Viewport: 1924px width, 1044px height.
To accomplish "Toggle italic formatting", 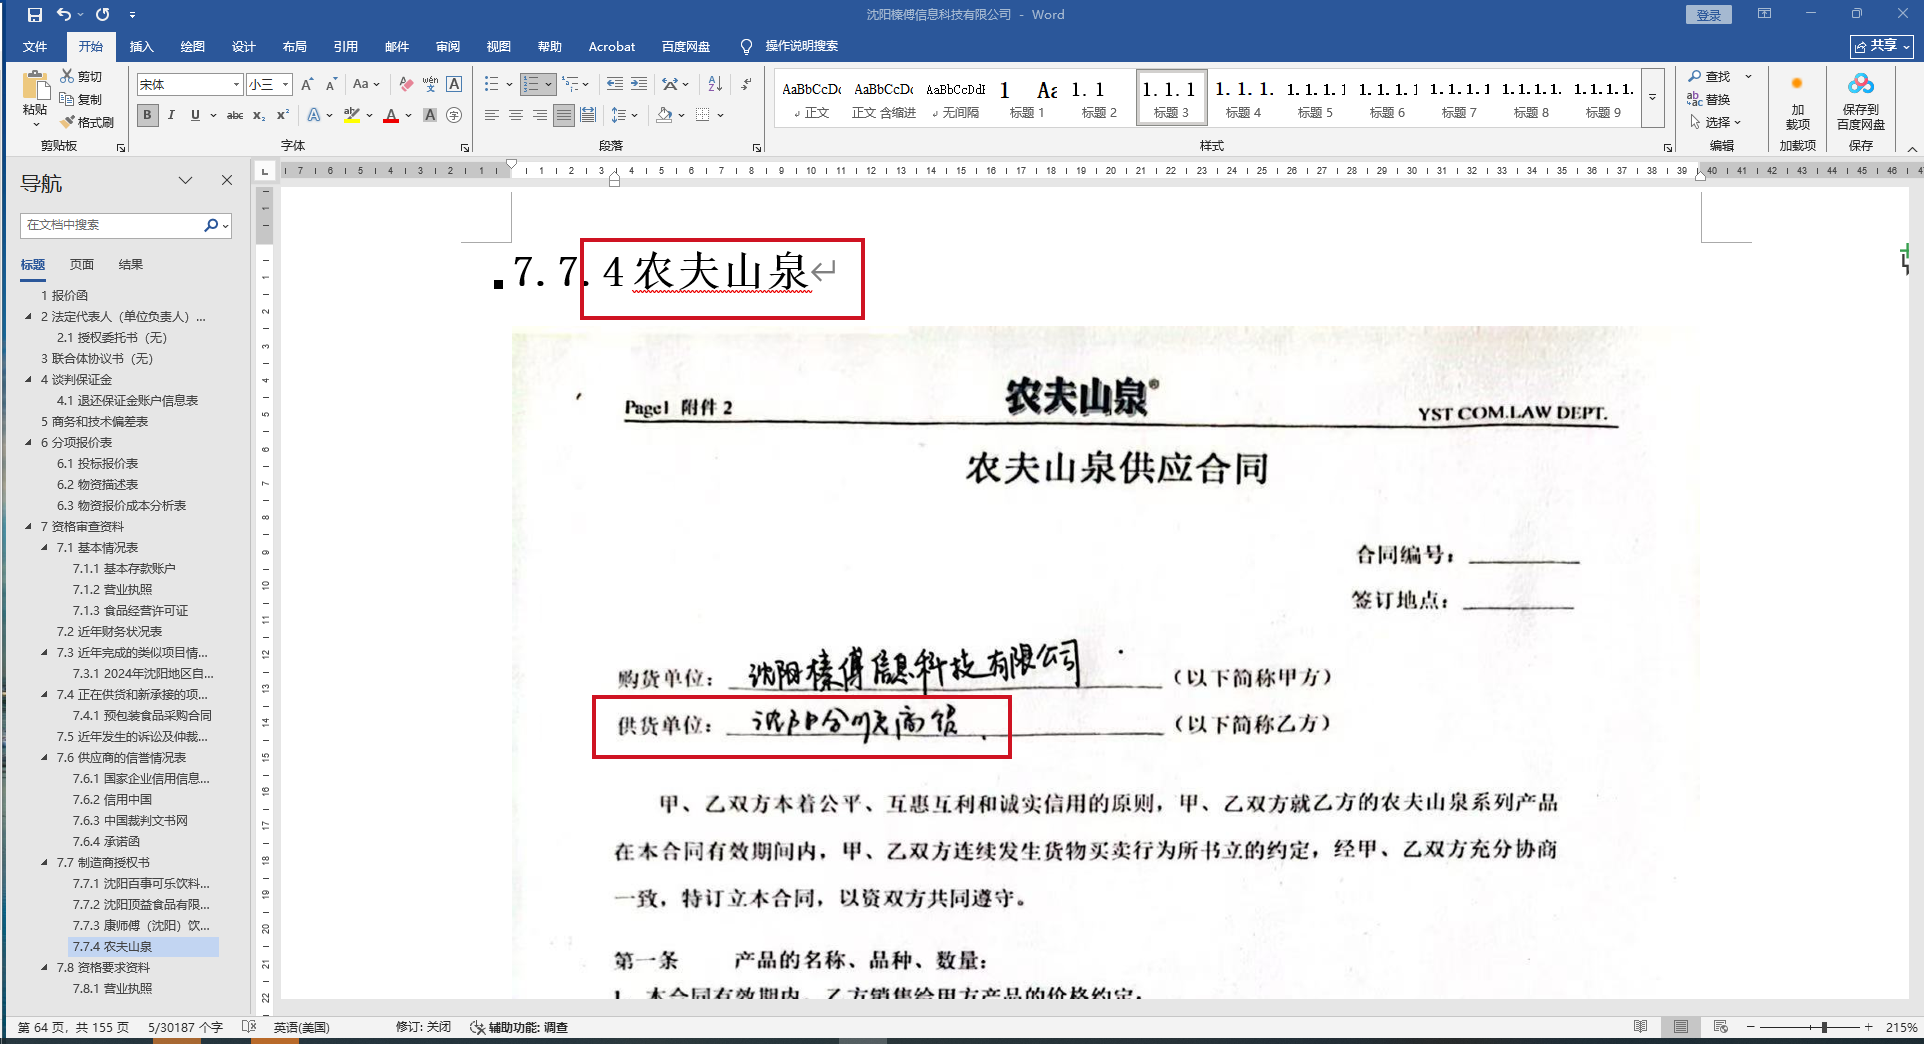I will pyautogui.click(x=171, y=115).
